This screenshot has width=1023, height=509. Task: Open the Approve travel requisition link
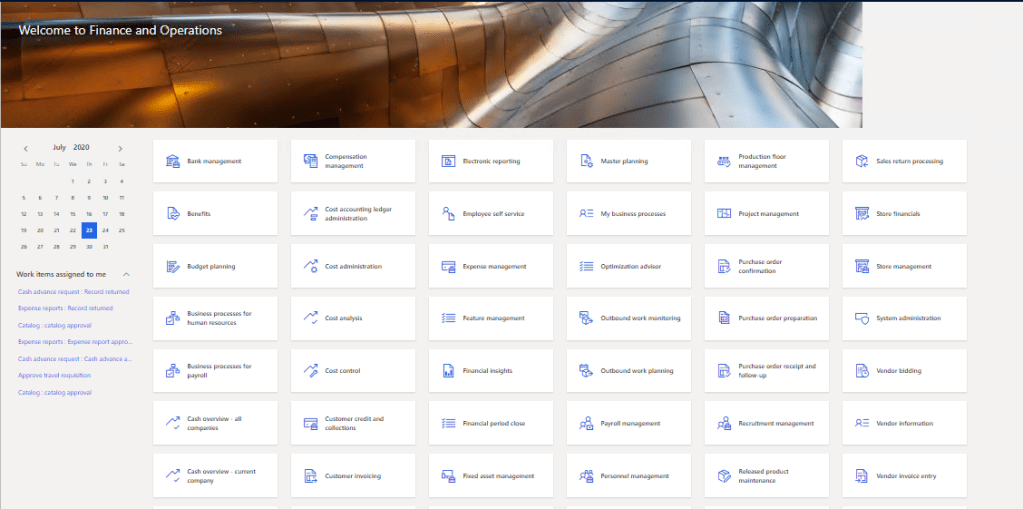click(x=54, y=375)
